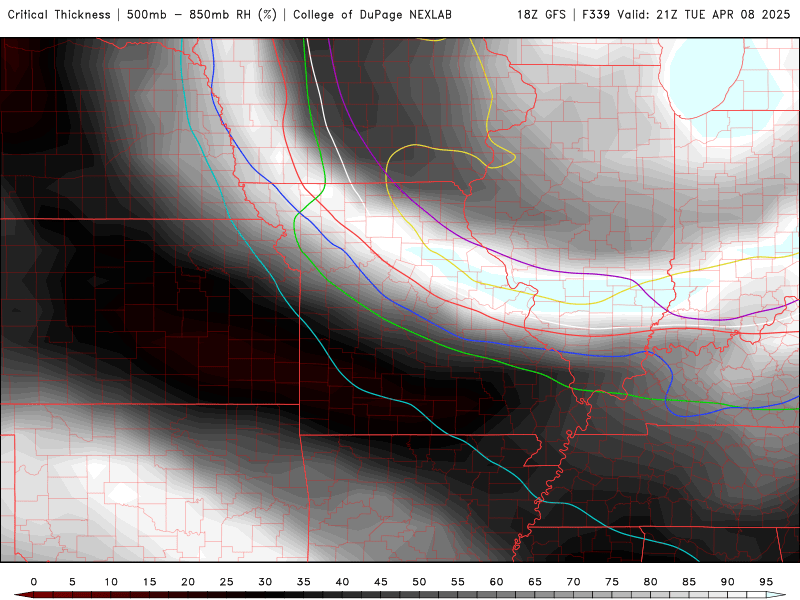Click the "85" colorbar label
This screenshot has width=800, height=600.
[689, 582]
